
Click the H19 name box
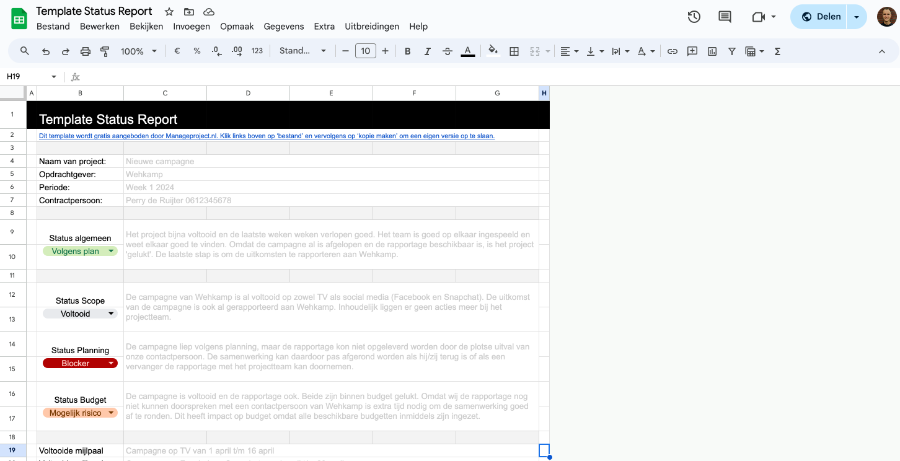point(26,76)
